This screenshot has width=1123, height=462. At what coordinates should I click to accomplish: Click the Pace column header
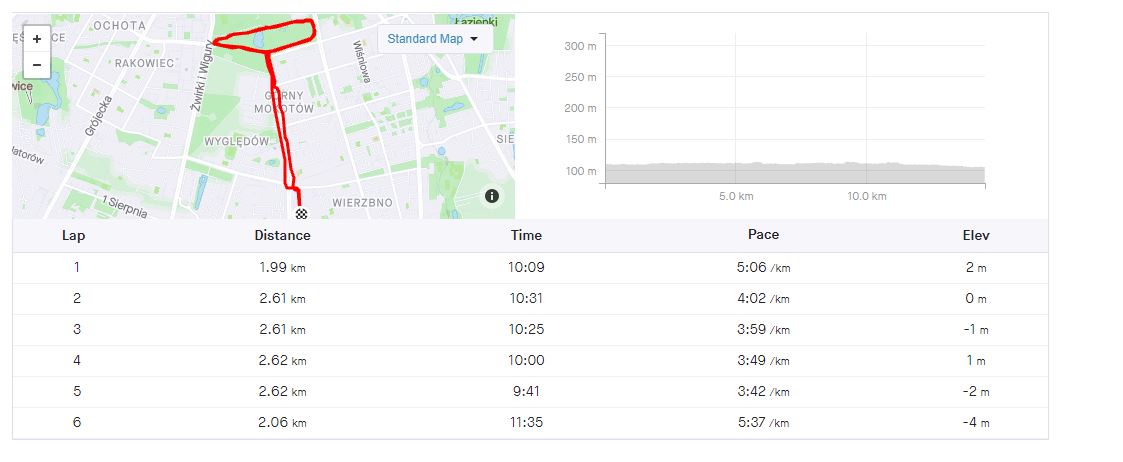tap(763, 235)
